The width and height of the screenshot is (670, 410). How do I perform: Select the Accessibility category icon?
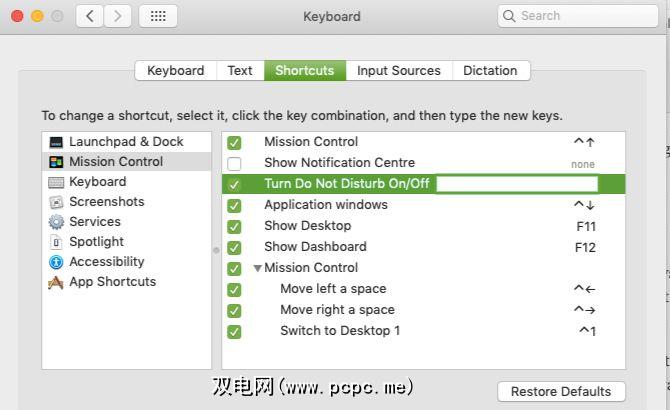(x=56, y=262)
